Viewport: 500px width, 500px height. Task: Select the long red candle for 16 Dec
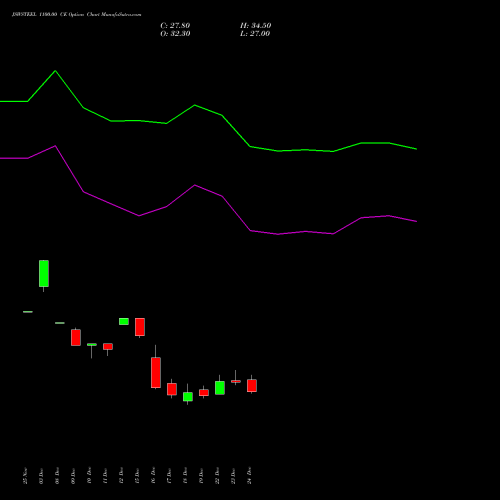156,373
